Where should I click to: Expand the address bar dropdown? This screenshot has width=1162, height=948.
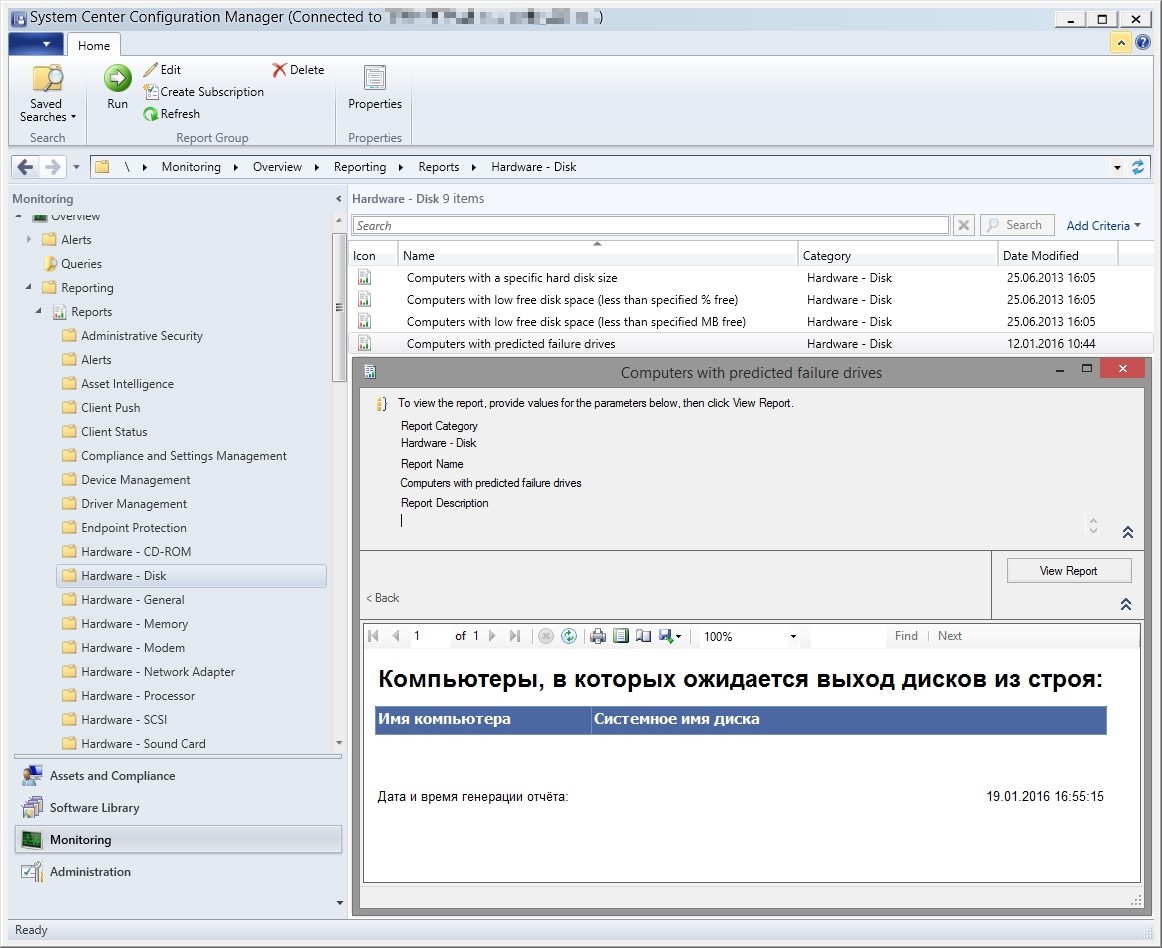pos(1117,168)
